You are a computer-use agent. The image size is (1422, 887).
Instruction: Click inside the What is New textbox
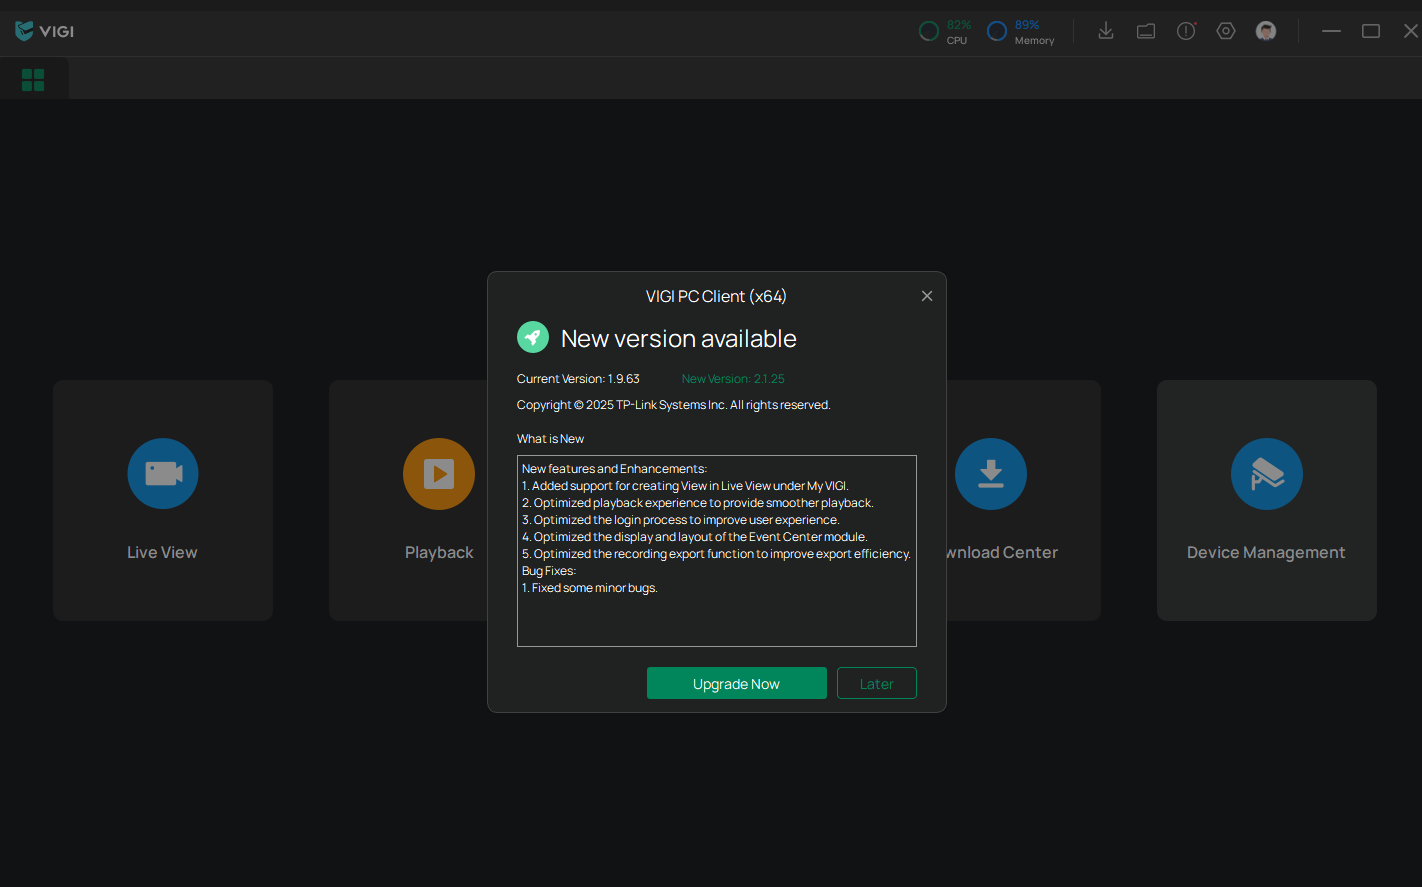click(x=717, y=551)
